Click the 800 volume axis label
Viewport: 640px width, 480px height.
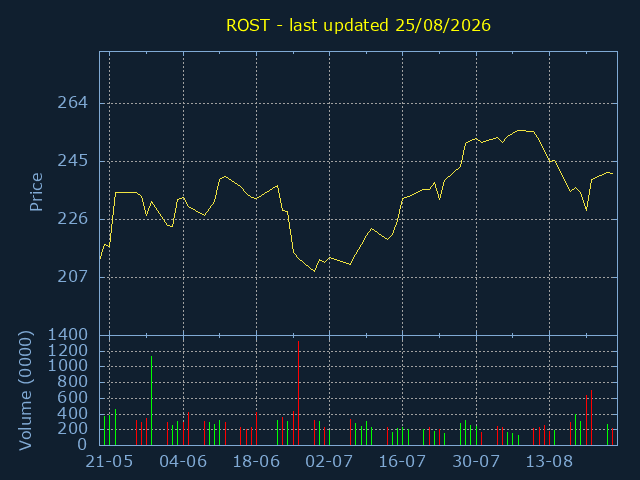pos(73,382)
